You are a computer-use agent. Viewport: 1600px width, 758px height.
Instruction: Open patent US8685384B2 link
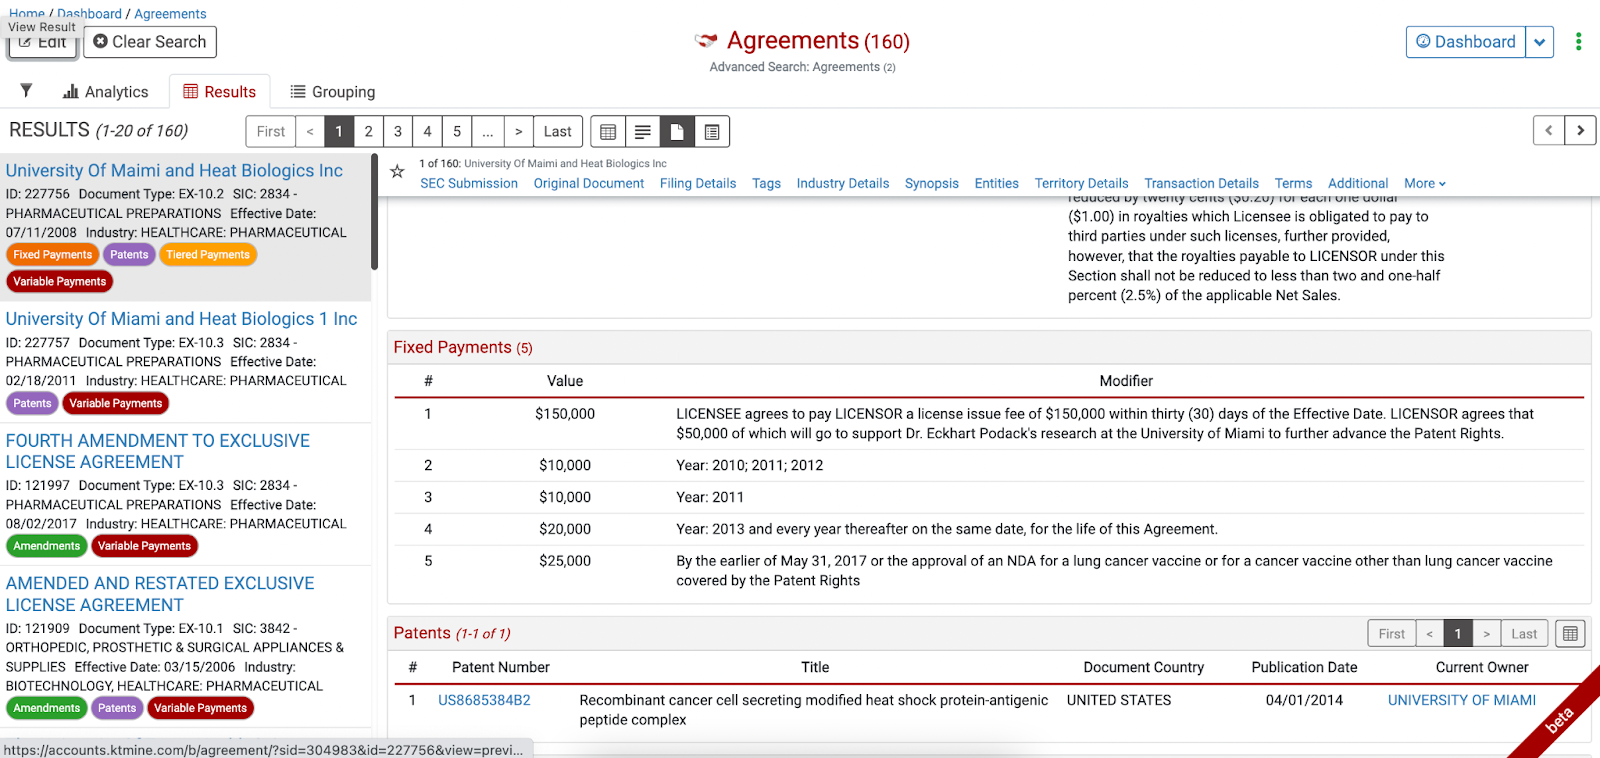pos(484,700)
